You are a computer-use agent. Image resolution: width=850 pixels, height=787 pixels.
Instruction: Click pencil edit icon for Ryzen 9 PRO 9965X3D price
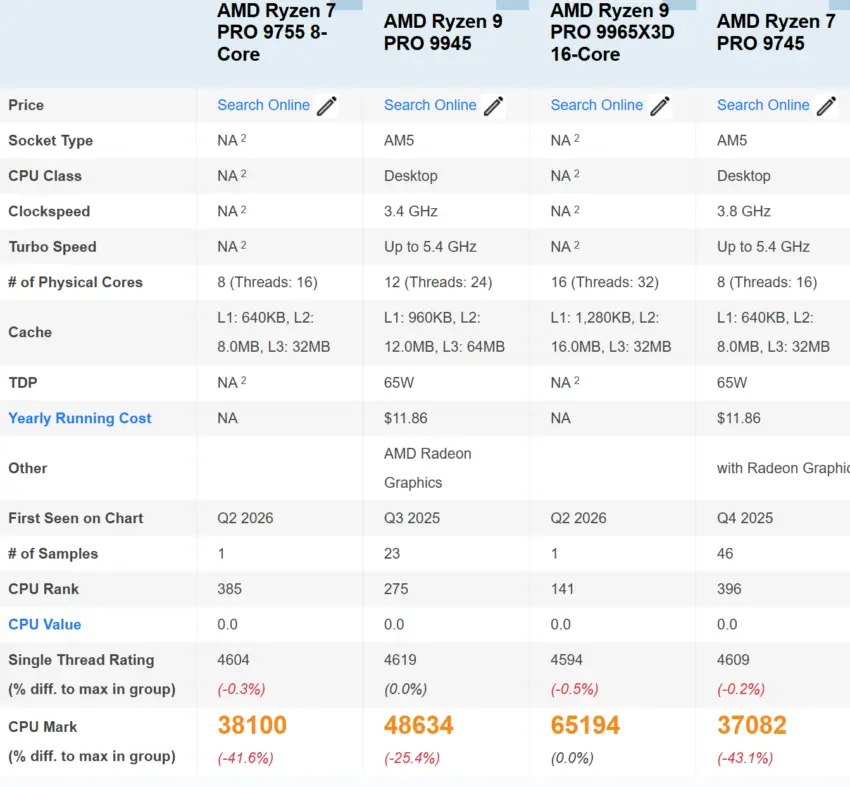coord(660,106)
